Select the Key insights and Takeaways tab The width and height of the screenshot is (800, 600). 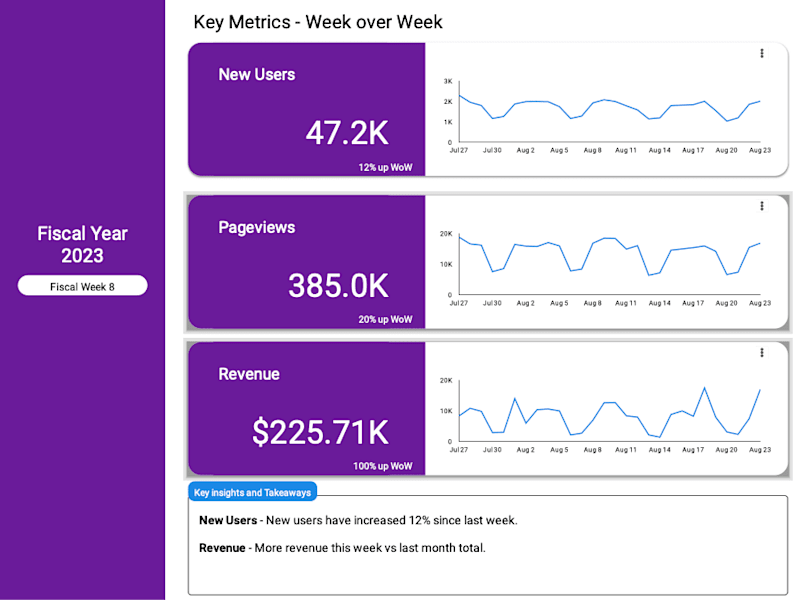(x=253, y=492)
